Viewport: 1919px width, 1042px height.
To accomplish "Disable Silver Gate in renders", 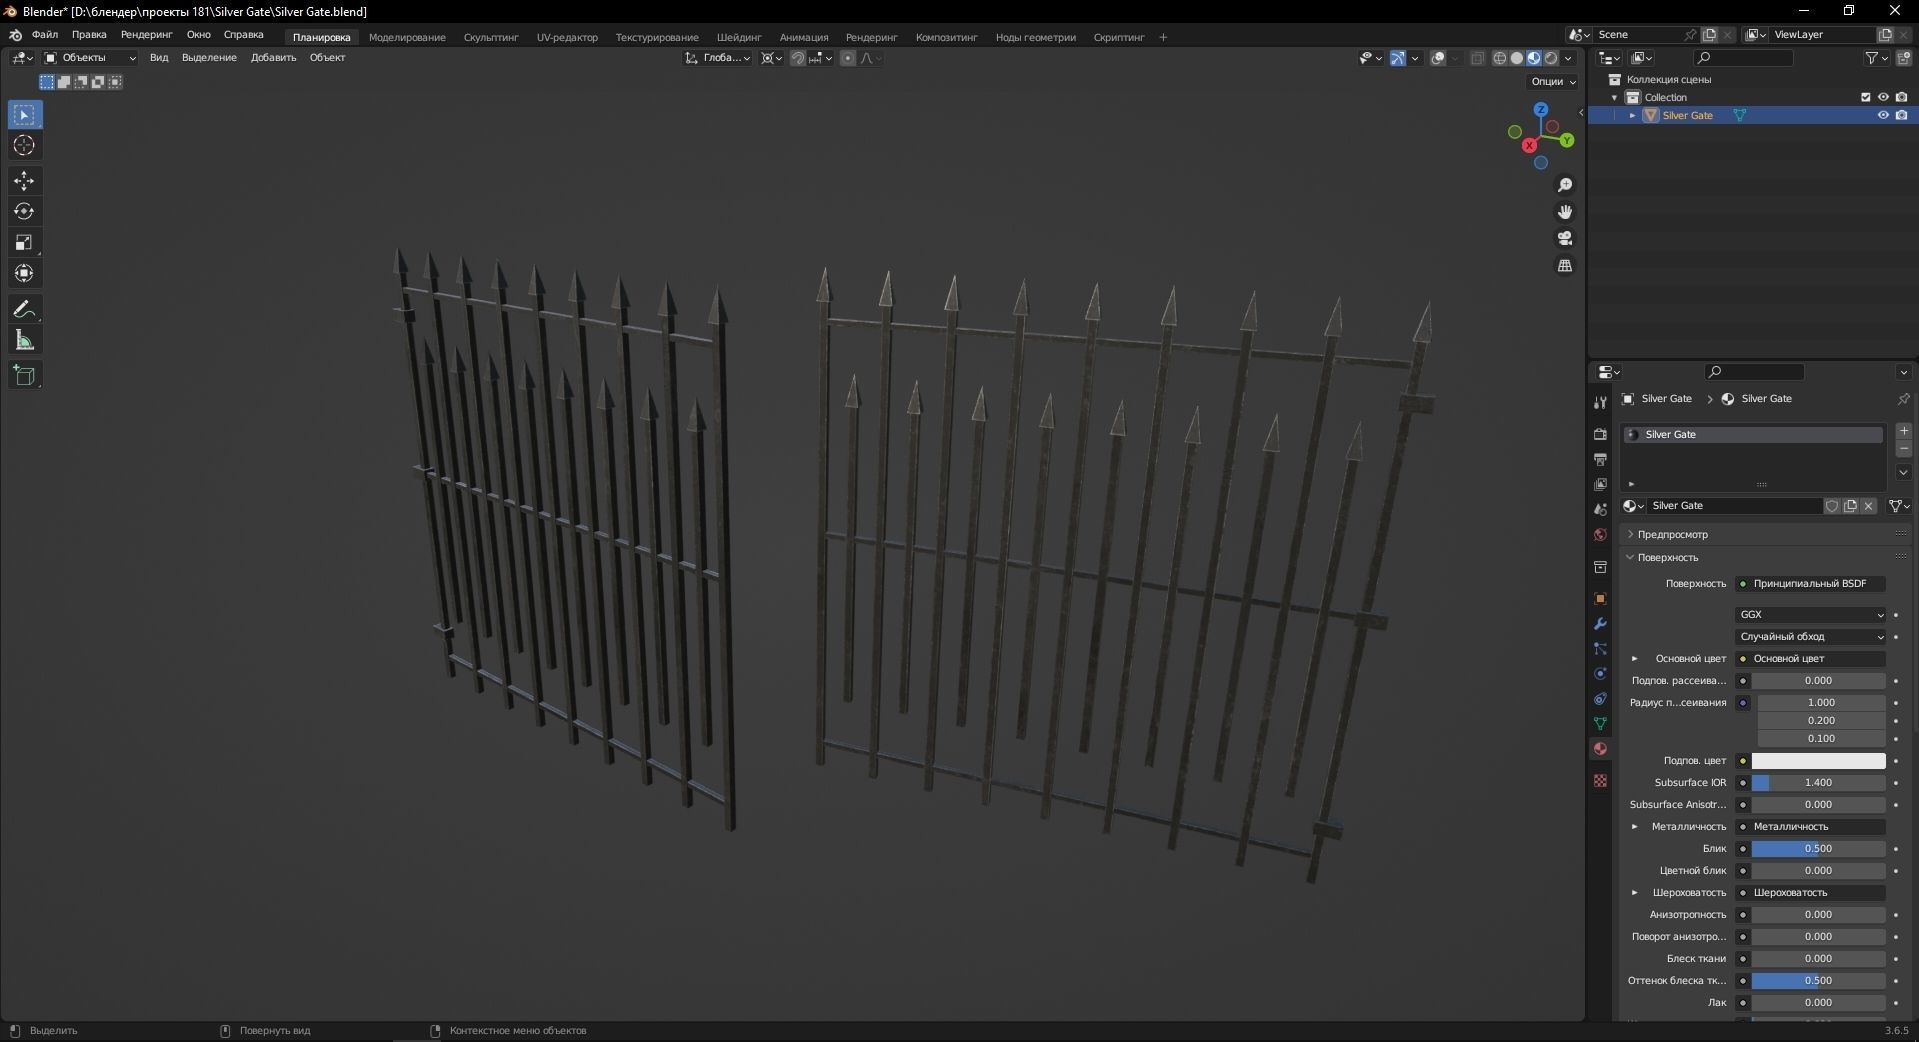I will pyautogui.click(x=1901, y=115).
